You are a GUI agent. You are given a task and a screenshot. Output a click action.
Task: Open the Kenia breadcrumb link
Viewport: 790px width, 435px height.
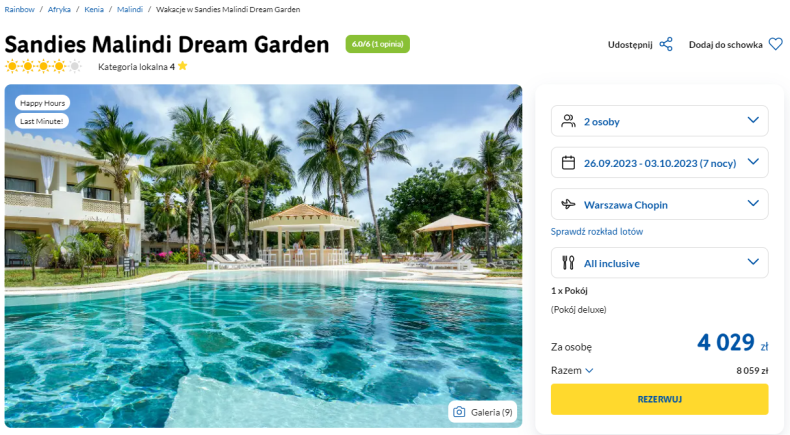click(94, 9)
